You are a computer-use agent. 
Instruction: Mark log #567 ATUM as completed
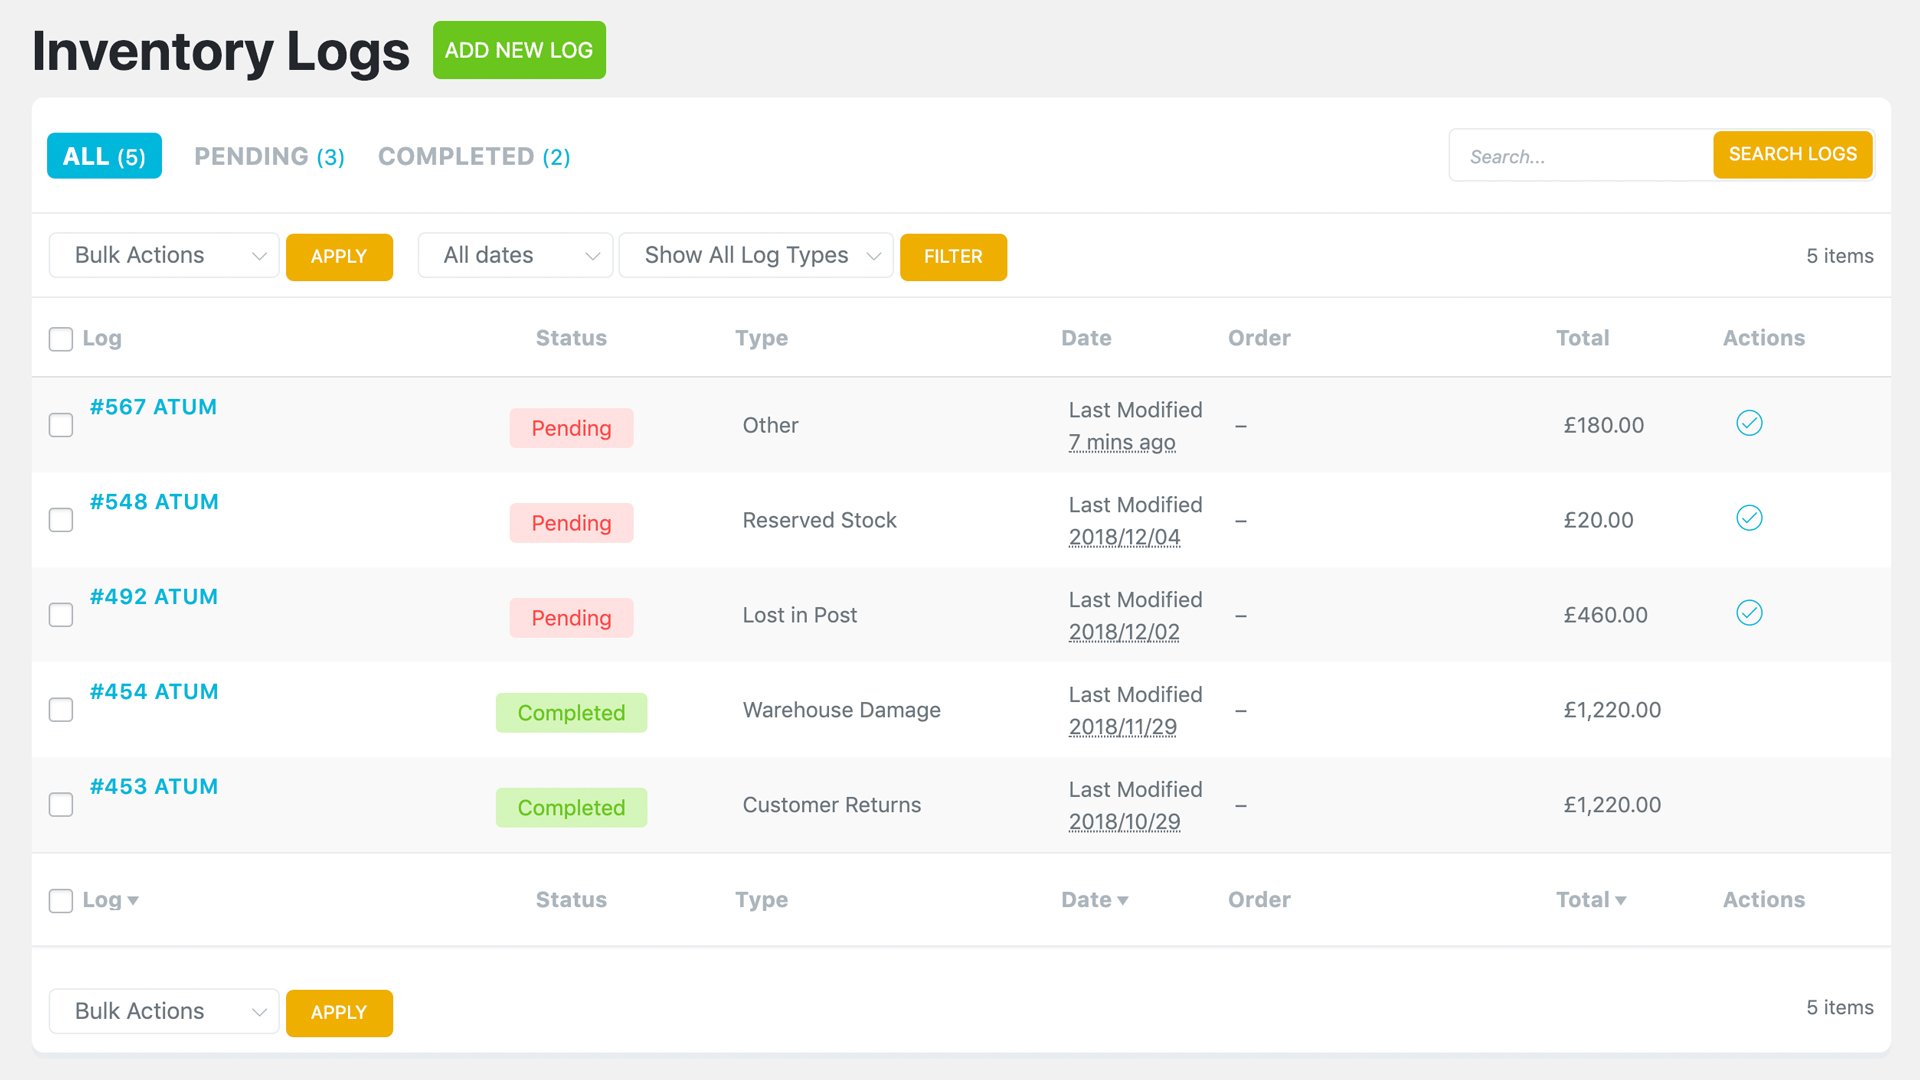click(x=1749, y=423)
